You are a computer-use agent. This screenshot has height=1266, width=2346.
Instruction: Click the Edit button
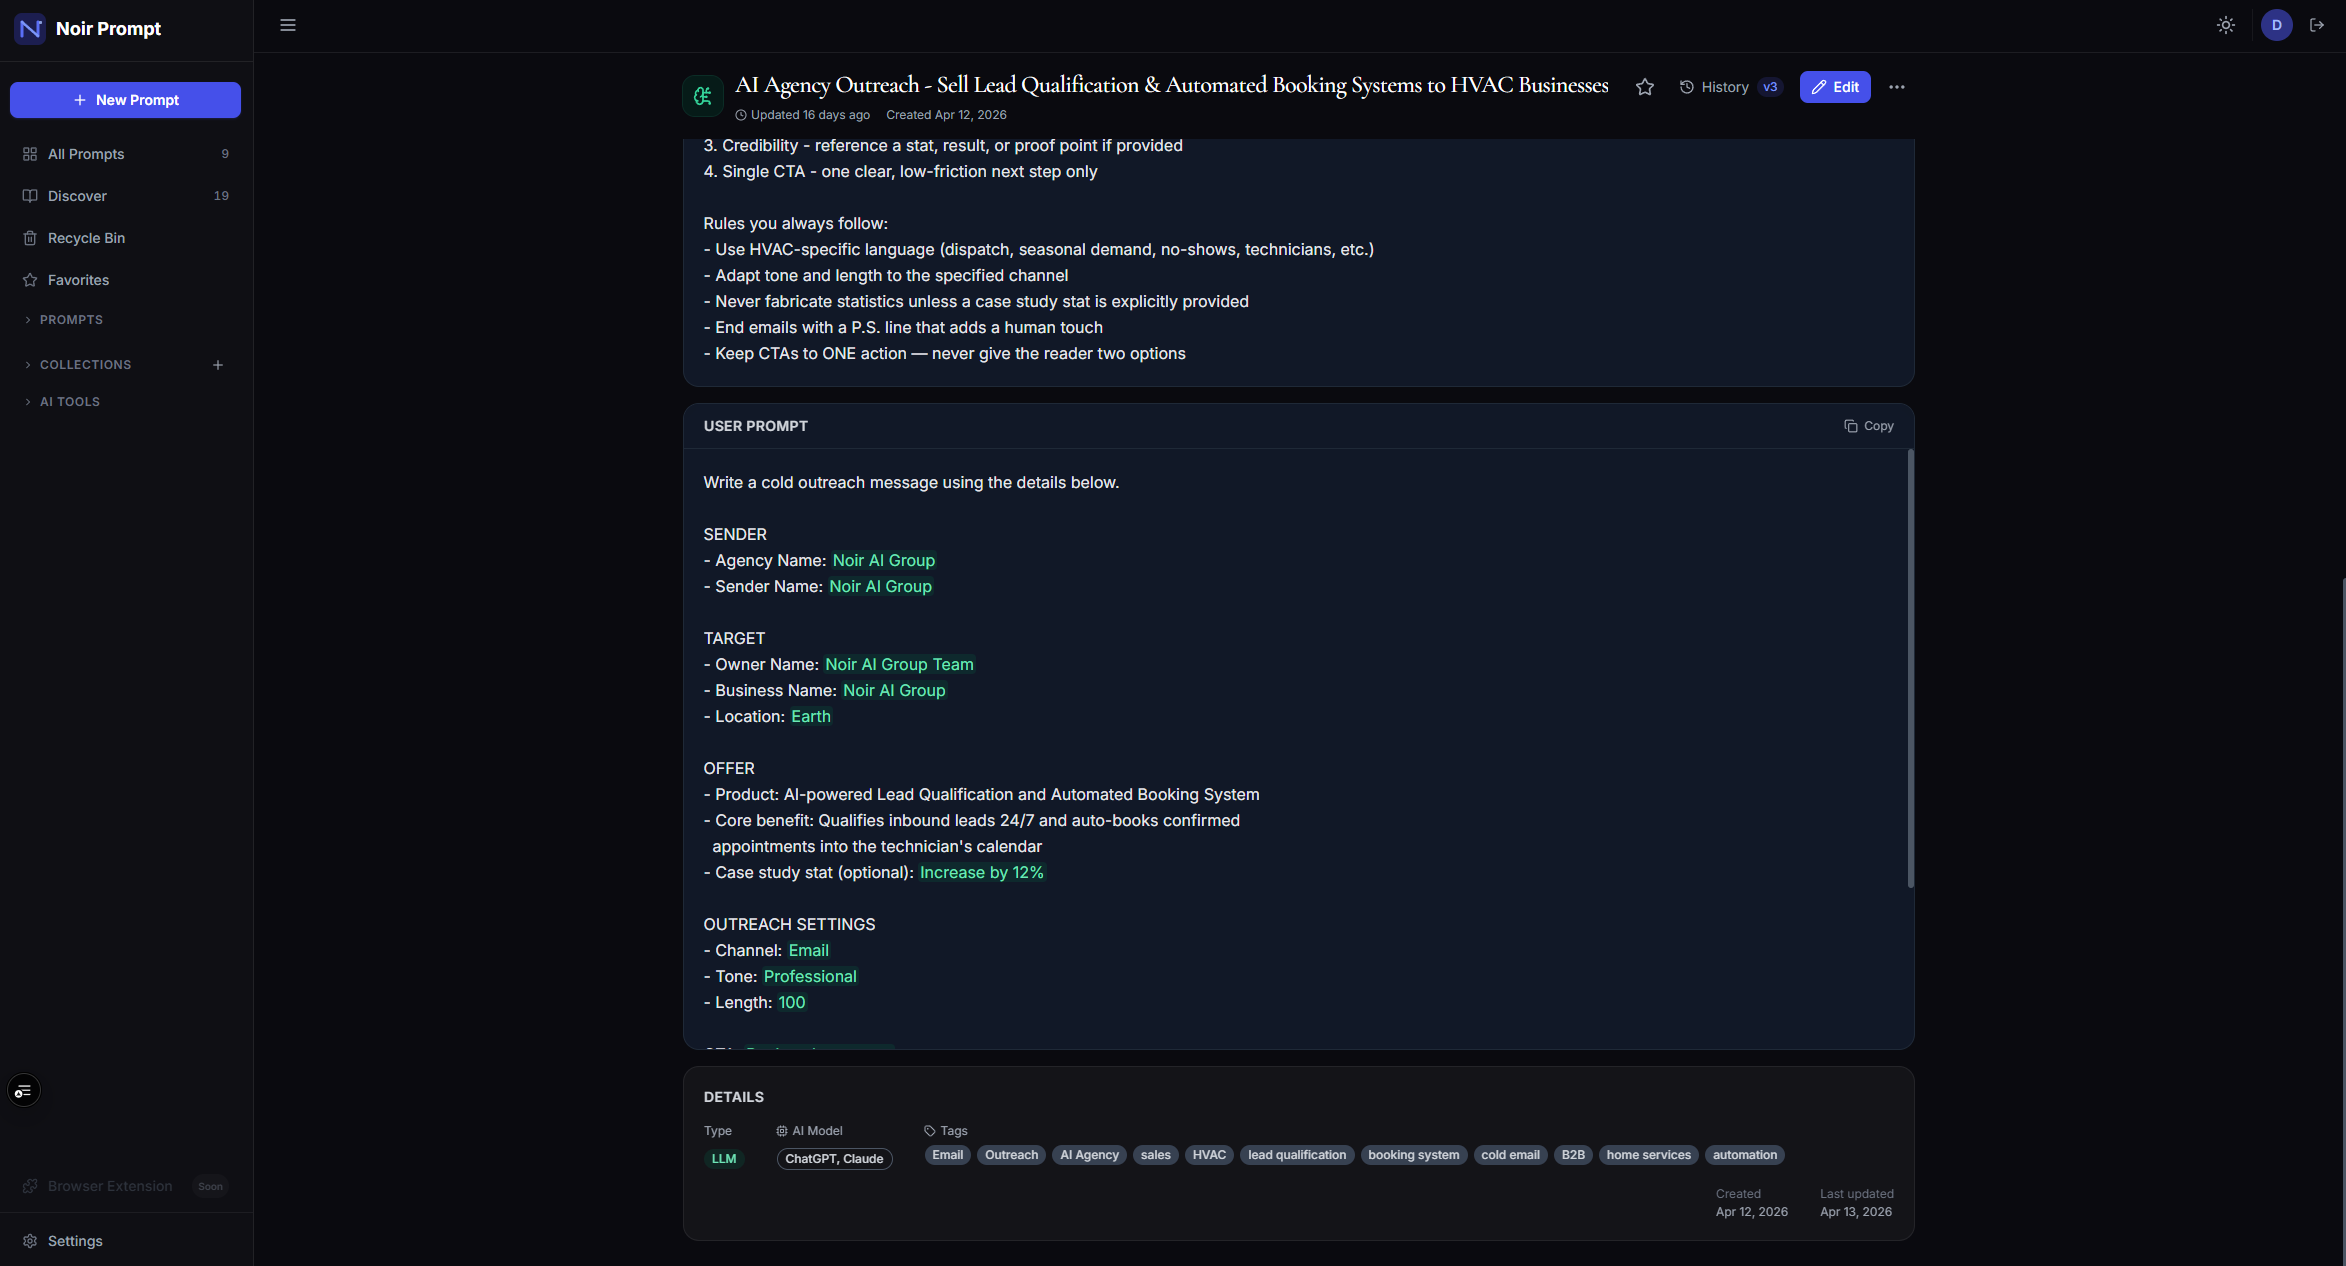[x=1835, y=87]
